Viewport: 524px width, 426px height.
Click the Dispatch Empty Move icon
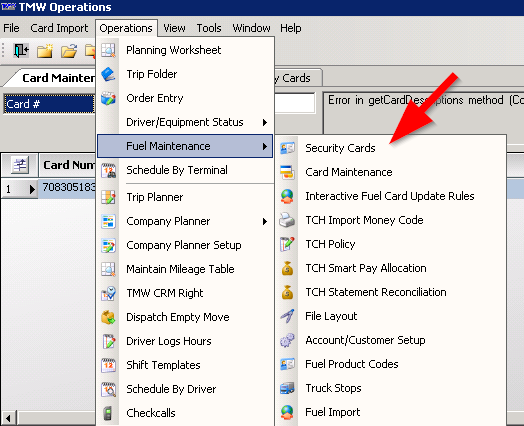pyautogui.click(x=108, y=317)
